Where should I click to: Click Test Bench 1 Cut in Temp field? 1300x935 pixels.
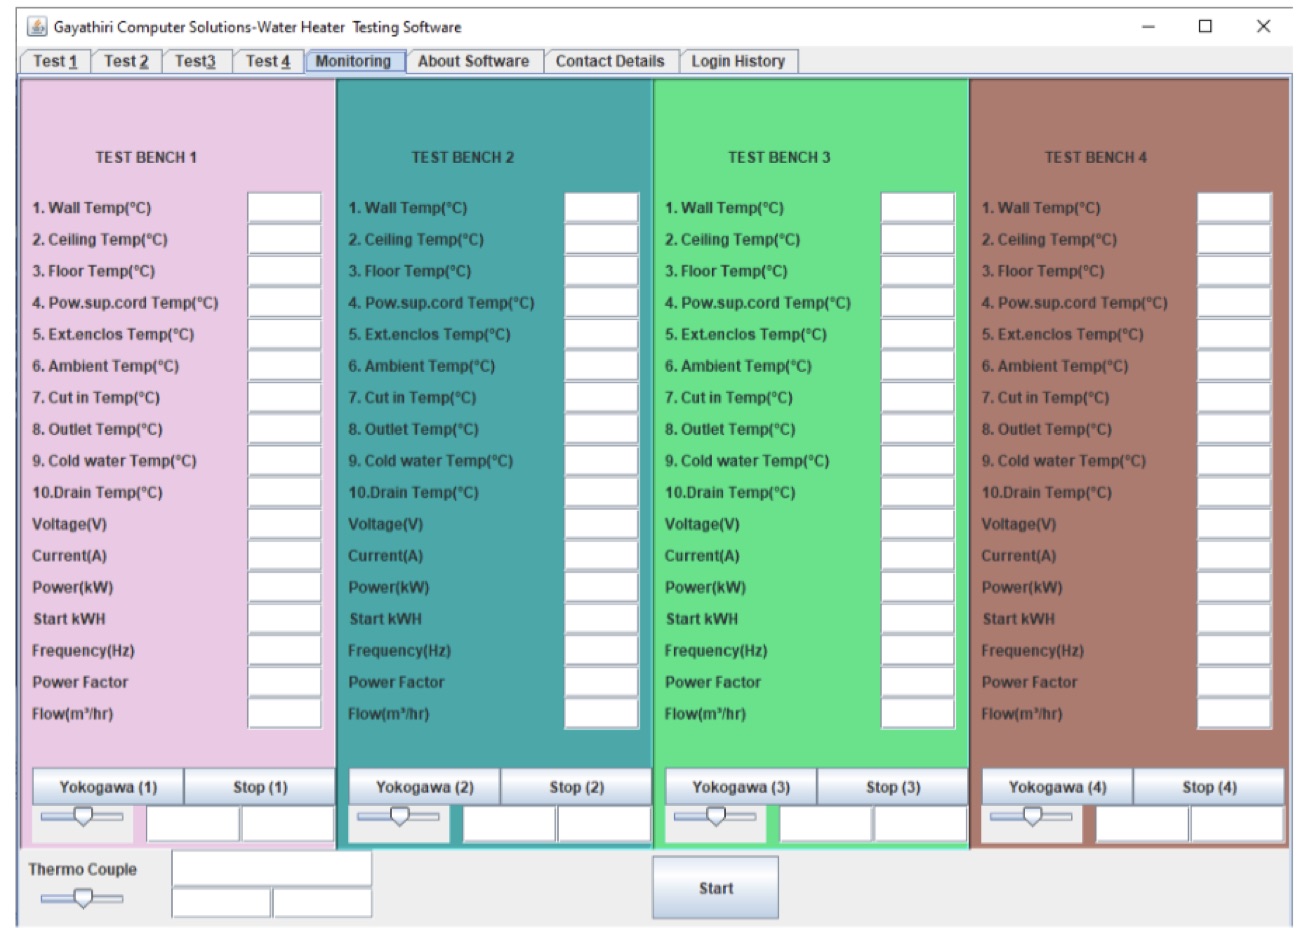point(285,397)
